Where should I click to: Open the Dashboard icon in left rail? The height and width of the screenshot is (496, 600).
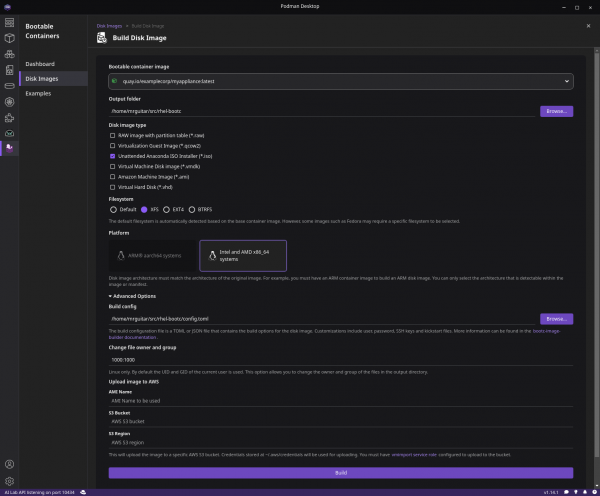(10, 23)
